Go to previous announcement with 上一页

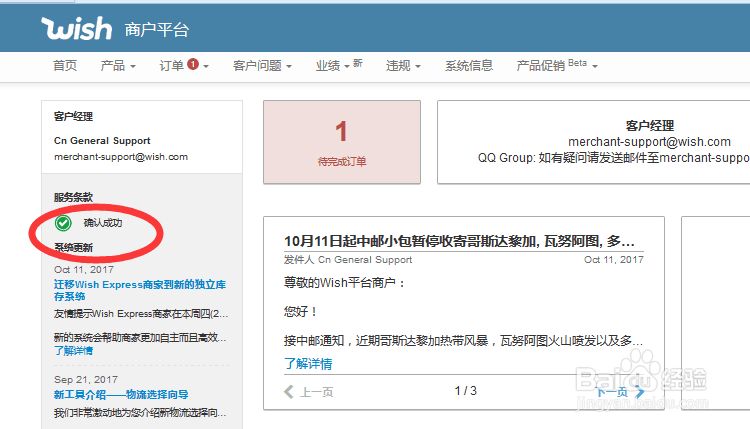click(309, 392)
